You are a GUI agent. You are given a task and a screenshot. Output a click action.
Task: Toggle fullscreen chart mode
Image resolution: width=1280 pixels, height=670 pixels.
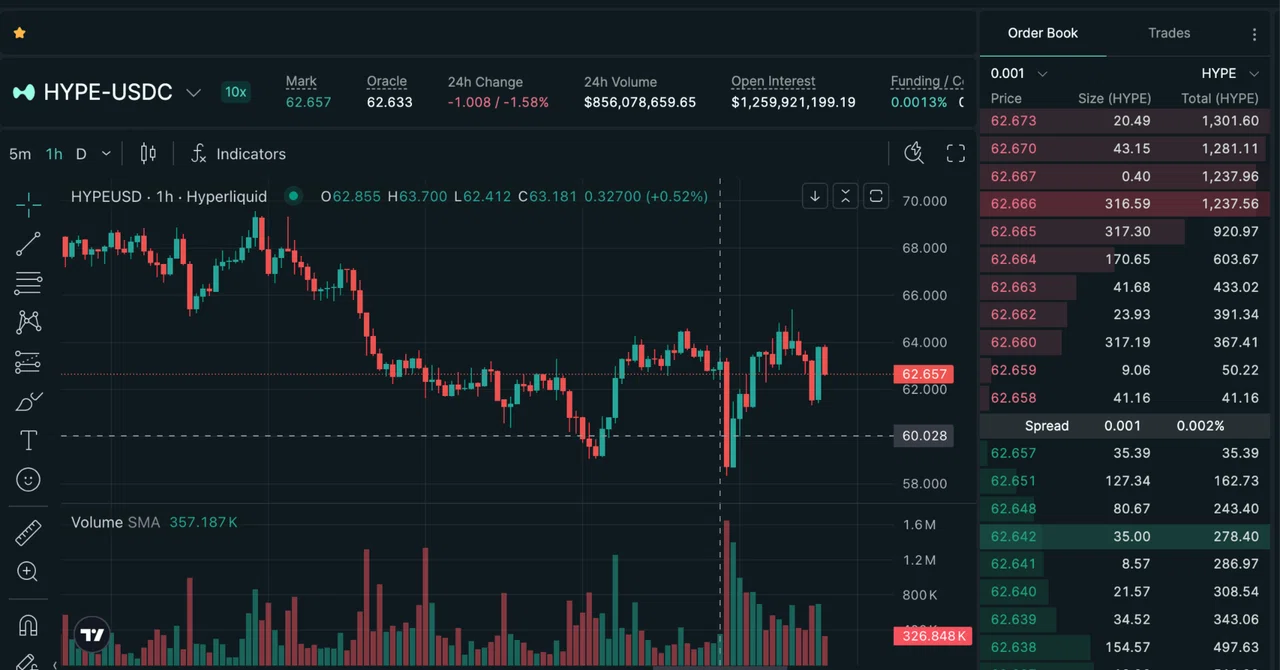tap(956, 153)
